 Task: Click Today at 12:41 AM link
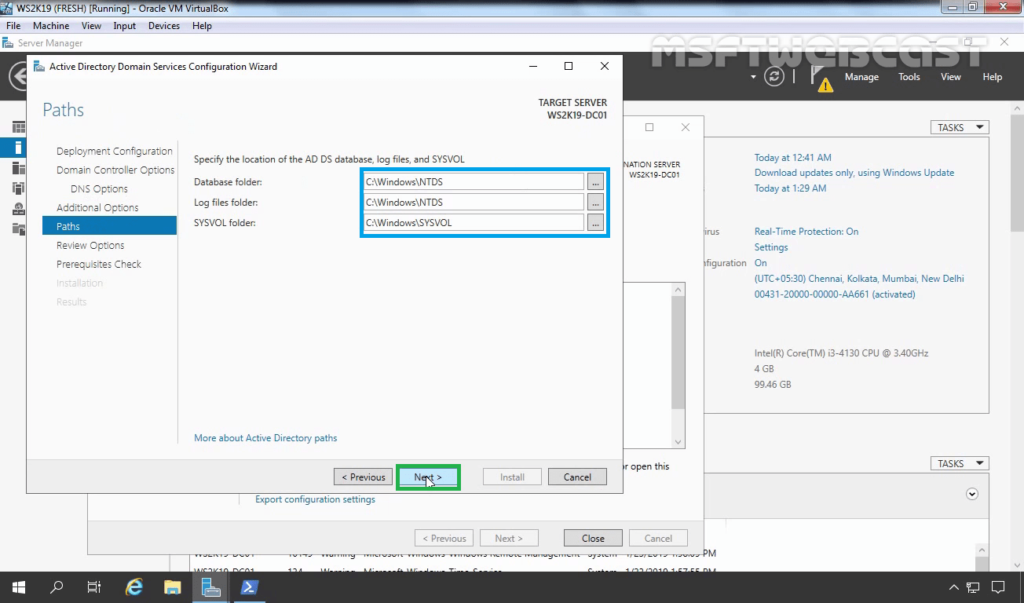[792, 157]
